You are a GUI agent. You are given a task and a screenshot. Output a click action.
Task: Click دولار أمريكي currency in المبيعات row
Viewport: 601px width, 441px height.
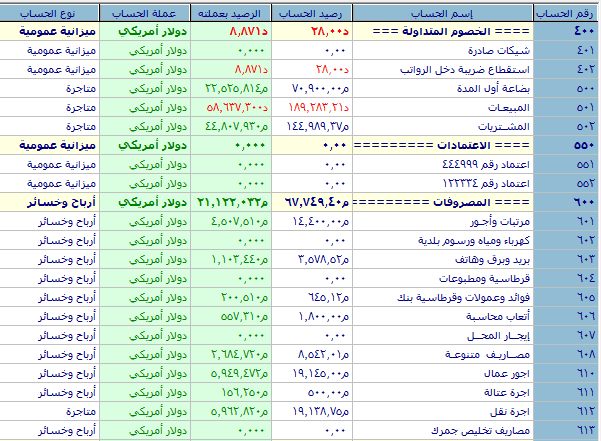(145, 107)
